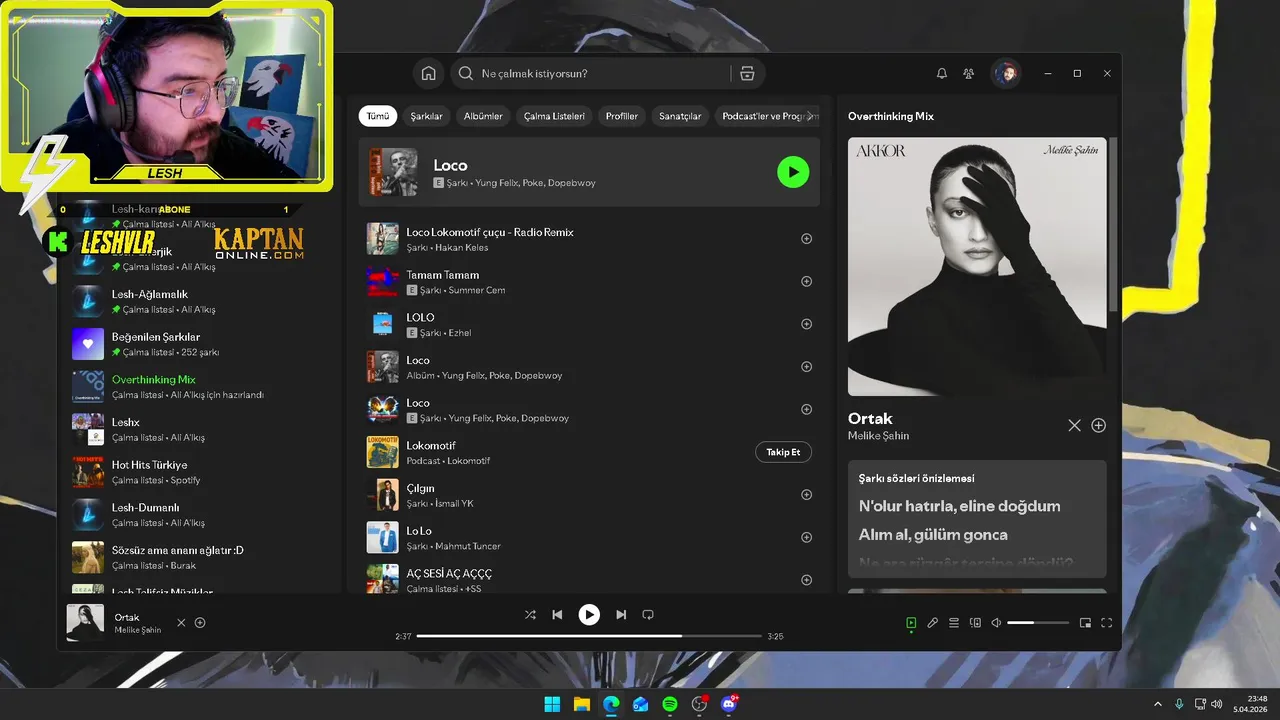Toggle shuffle playback
This screenshot has width=1280, height=720.
(x=530, y=615)
